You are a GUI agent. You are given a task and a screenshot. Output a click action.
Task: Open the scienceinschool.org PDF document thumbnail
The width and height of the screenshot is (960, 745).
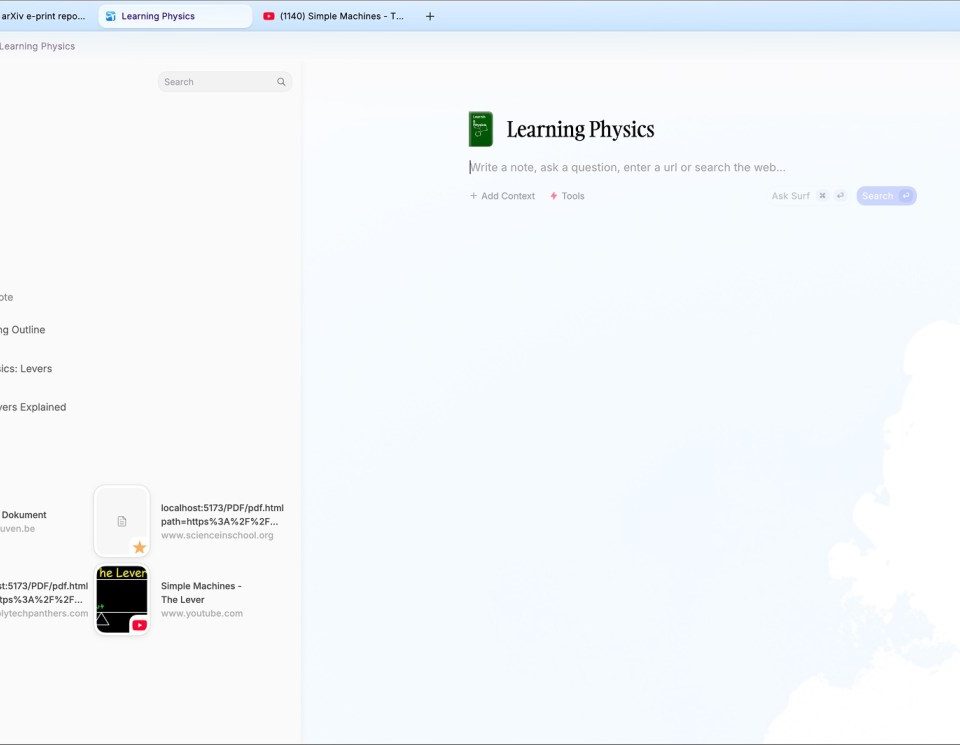click(x=122, y=521)
